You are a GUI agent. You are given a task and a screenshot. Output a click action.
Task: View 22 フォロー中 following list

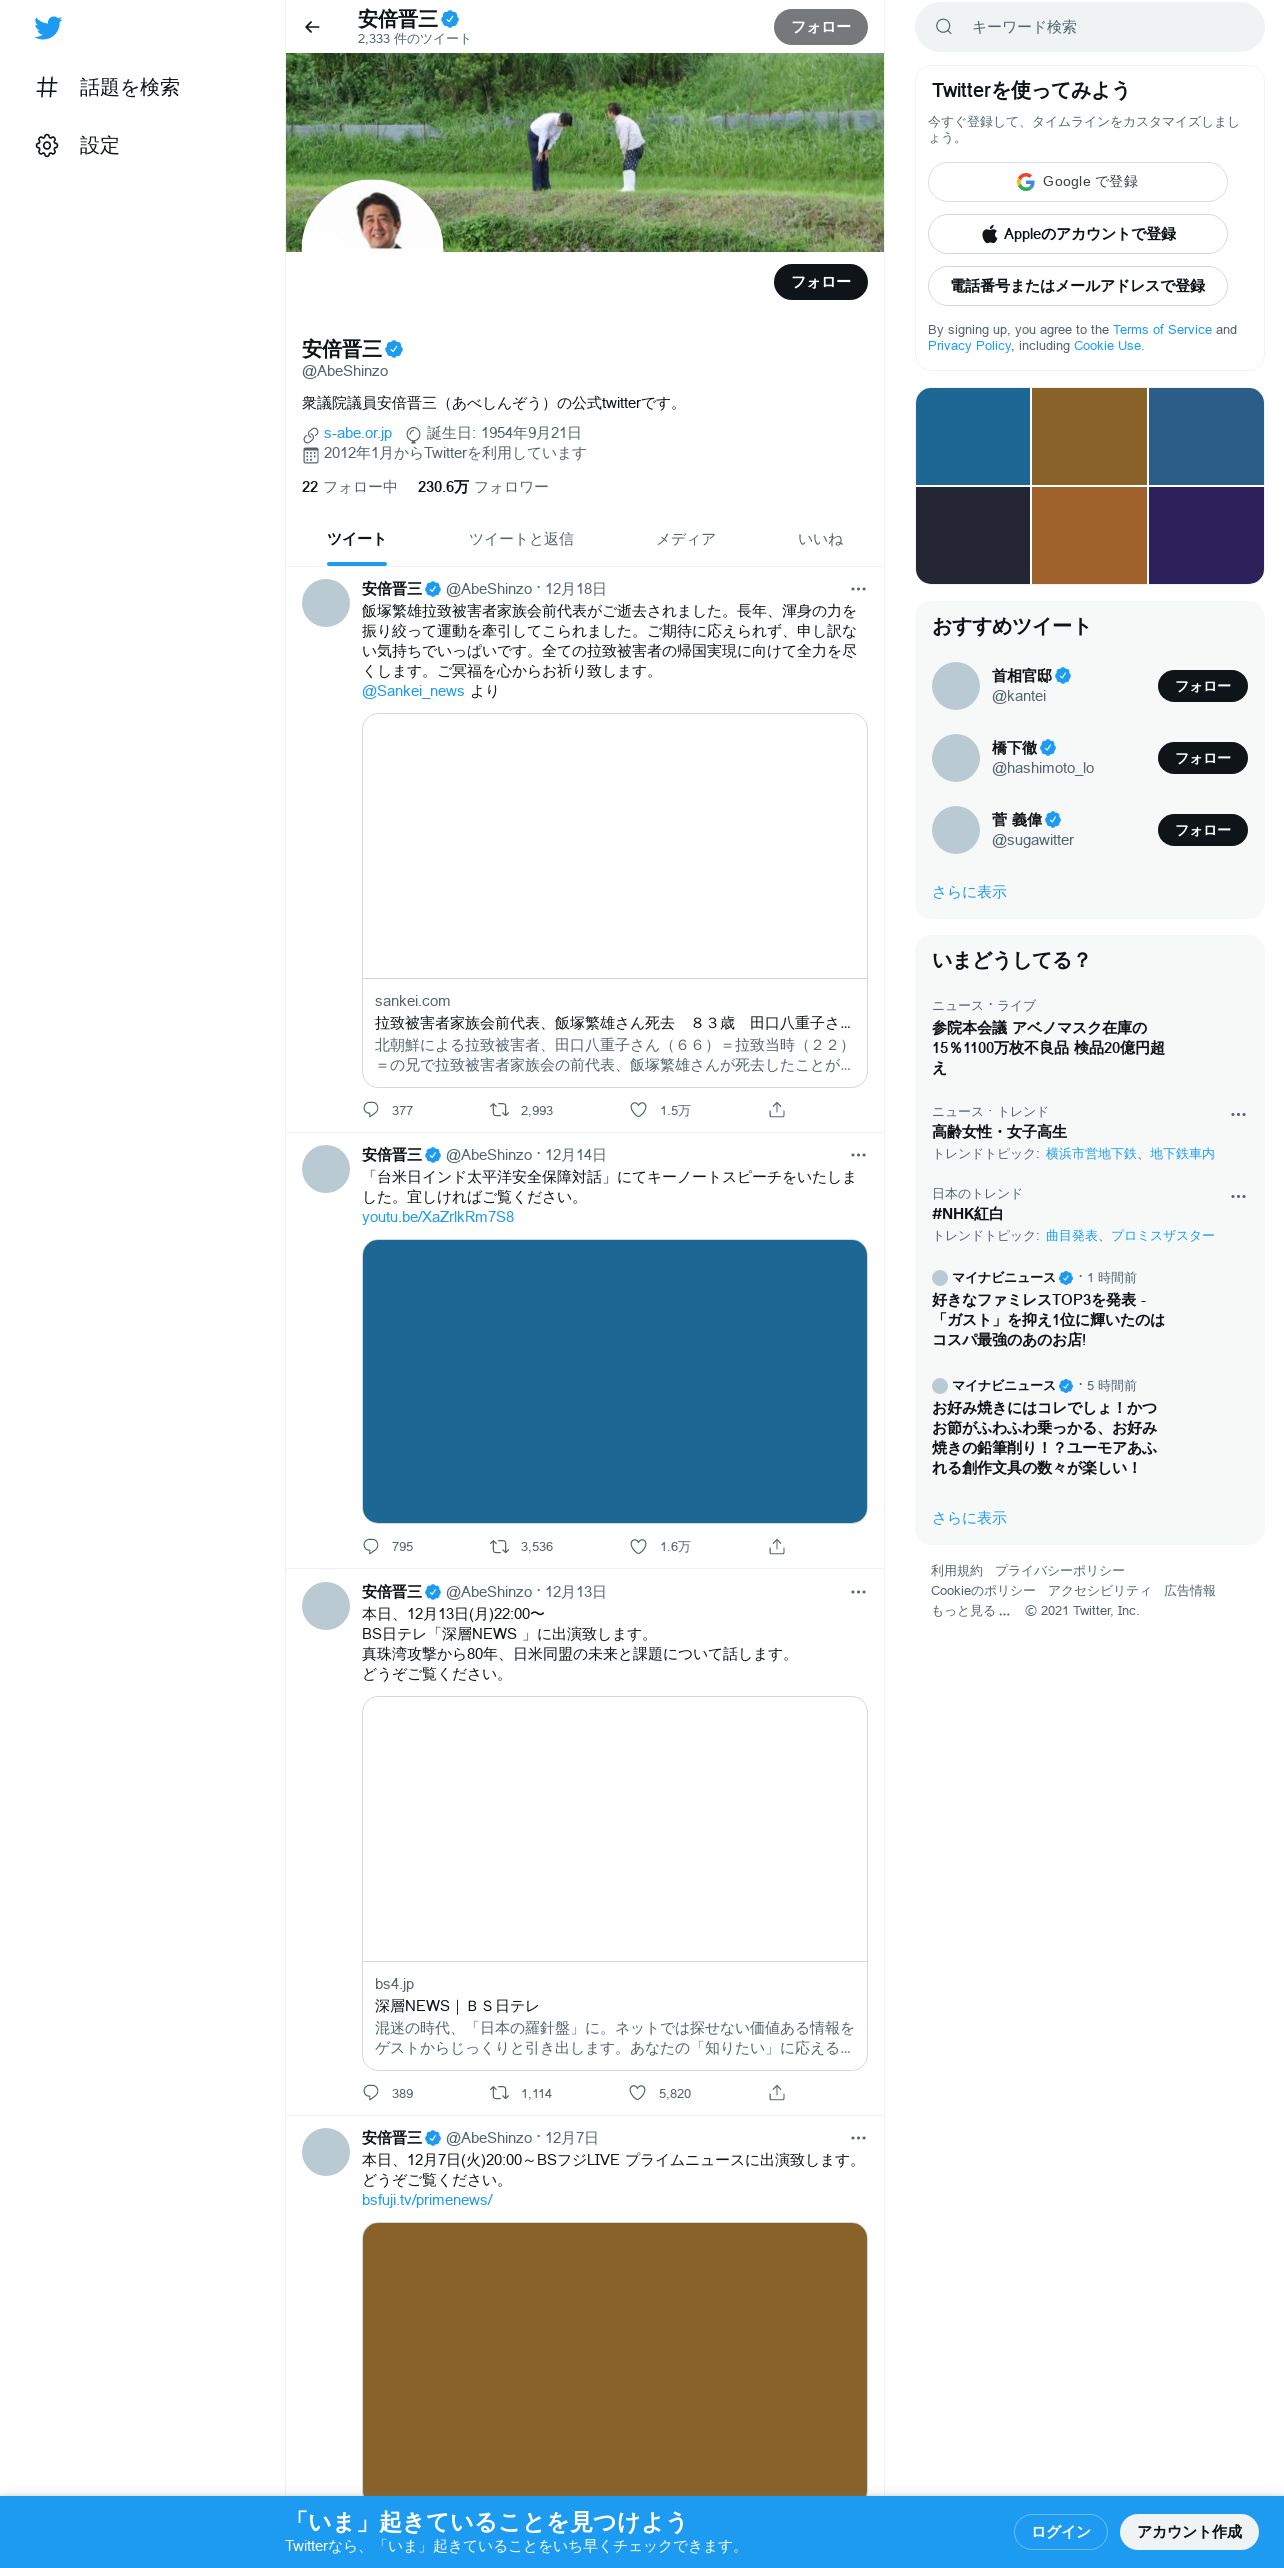click(349, 487)
